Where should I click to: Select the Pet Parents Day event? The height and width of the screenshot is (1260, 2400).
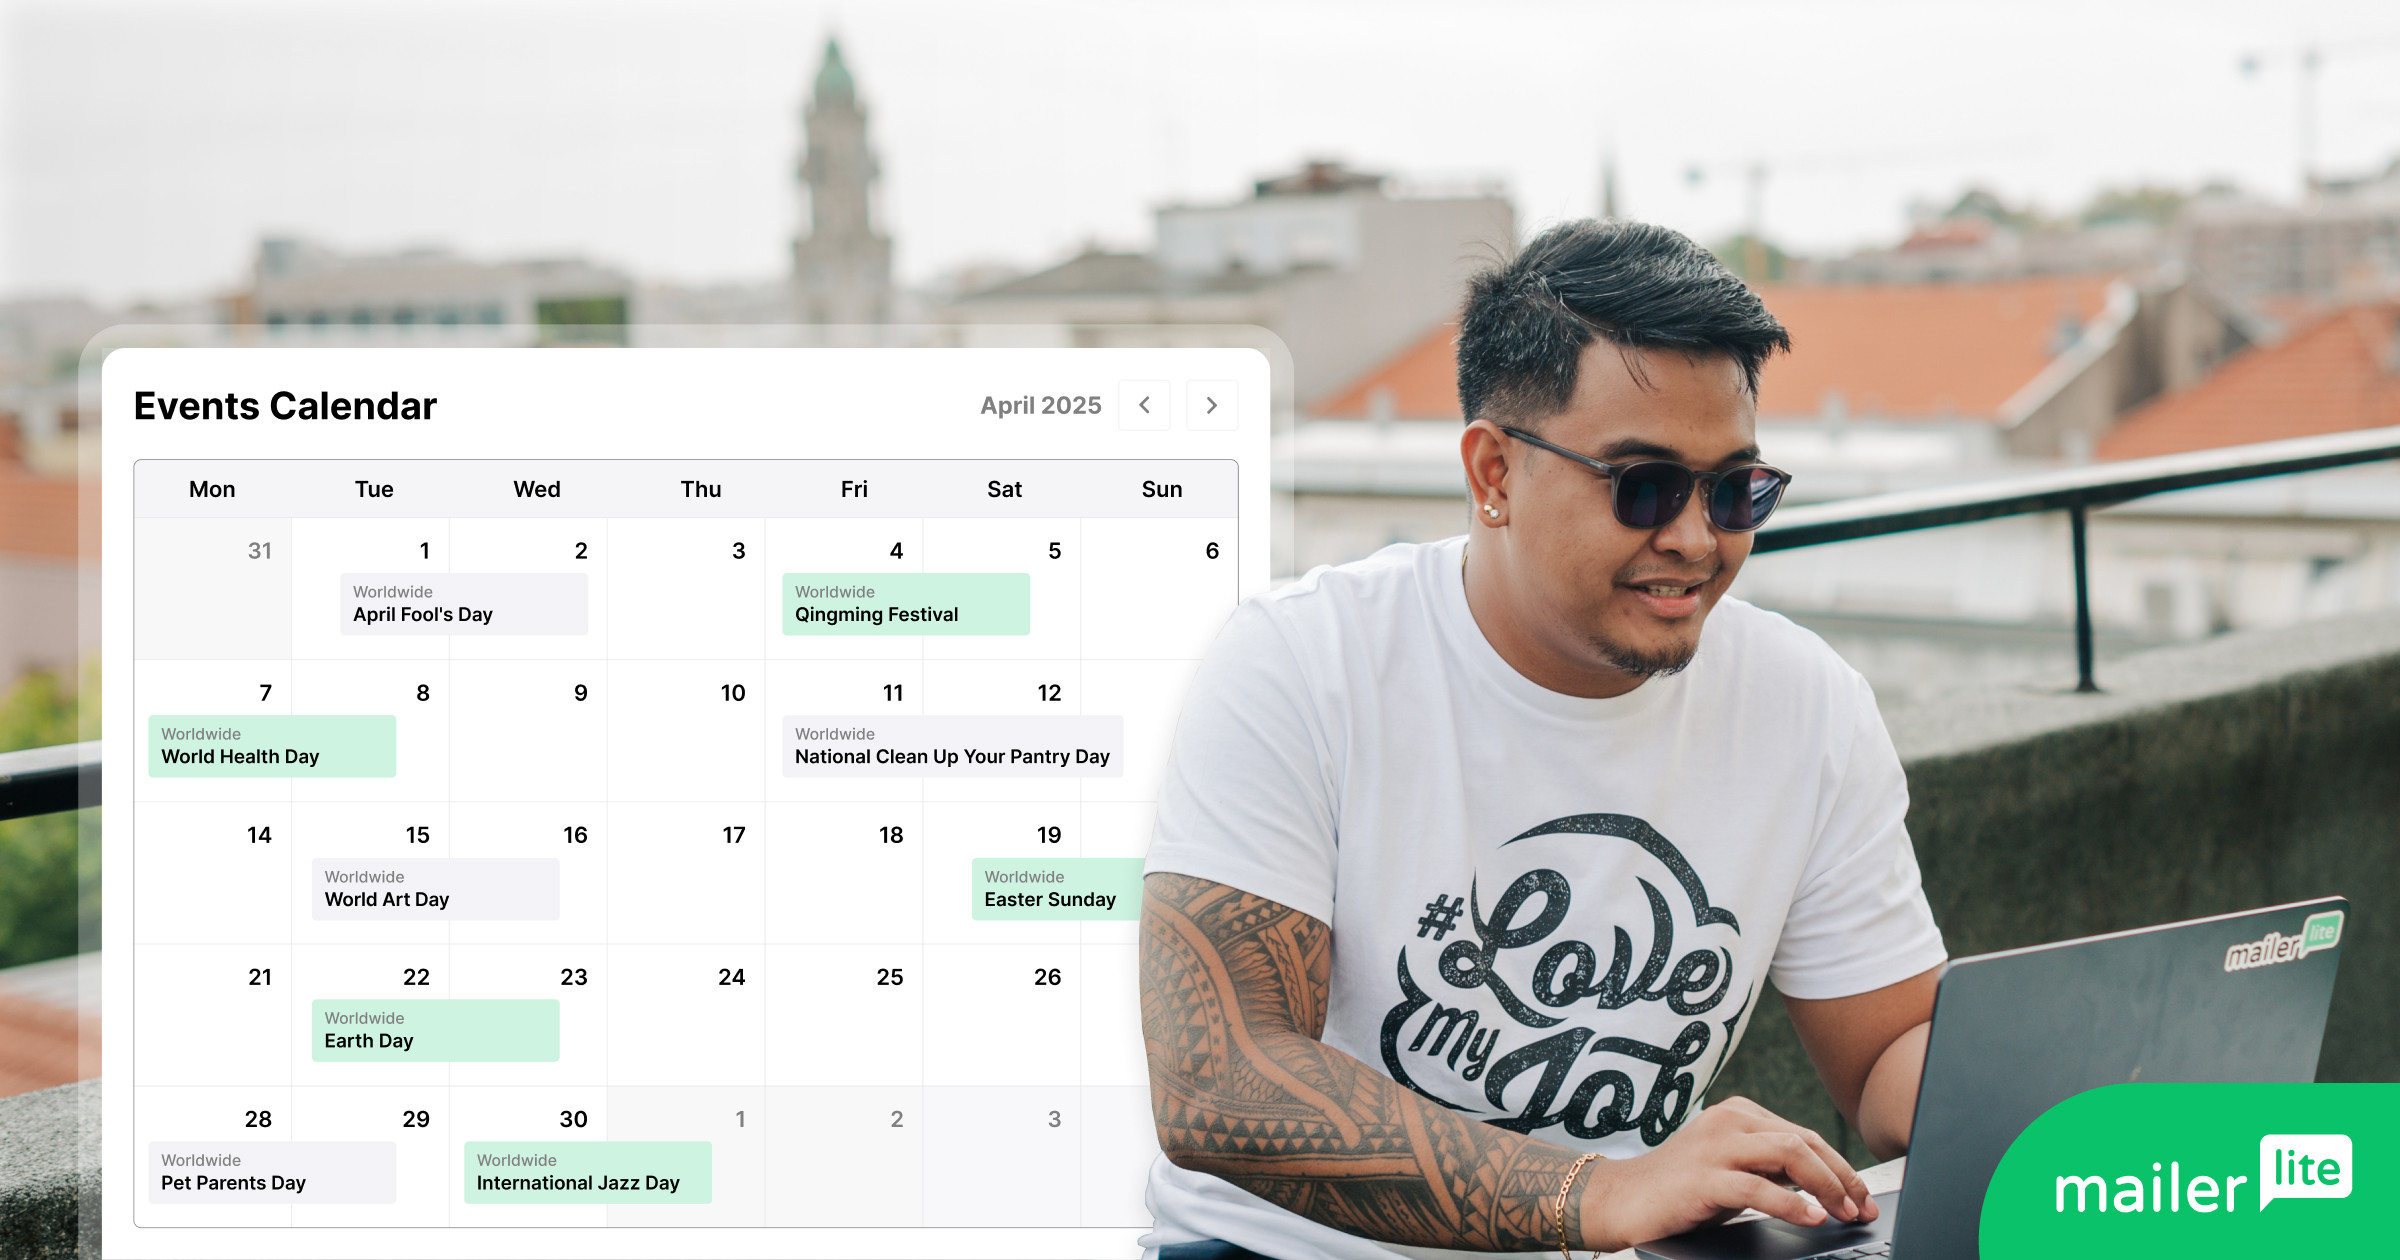[270, 1172]
